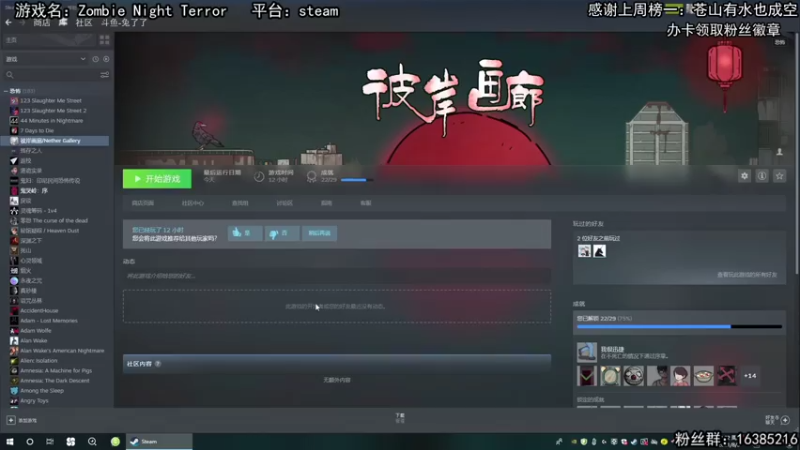Click the Home button in library sidebar
The height and width of the screenshot is (450, 800).
click(48, 40)
